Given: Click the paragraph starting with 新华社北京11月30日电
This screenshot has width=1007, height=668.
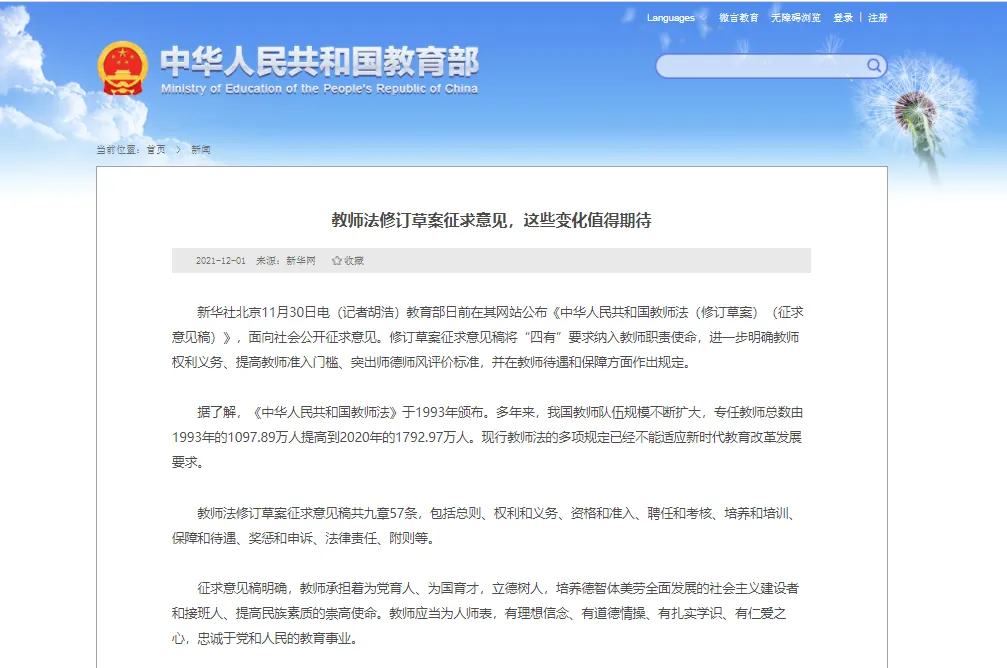Looking at the screenshot, I should tap(490, 336).
